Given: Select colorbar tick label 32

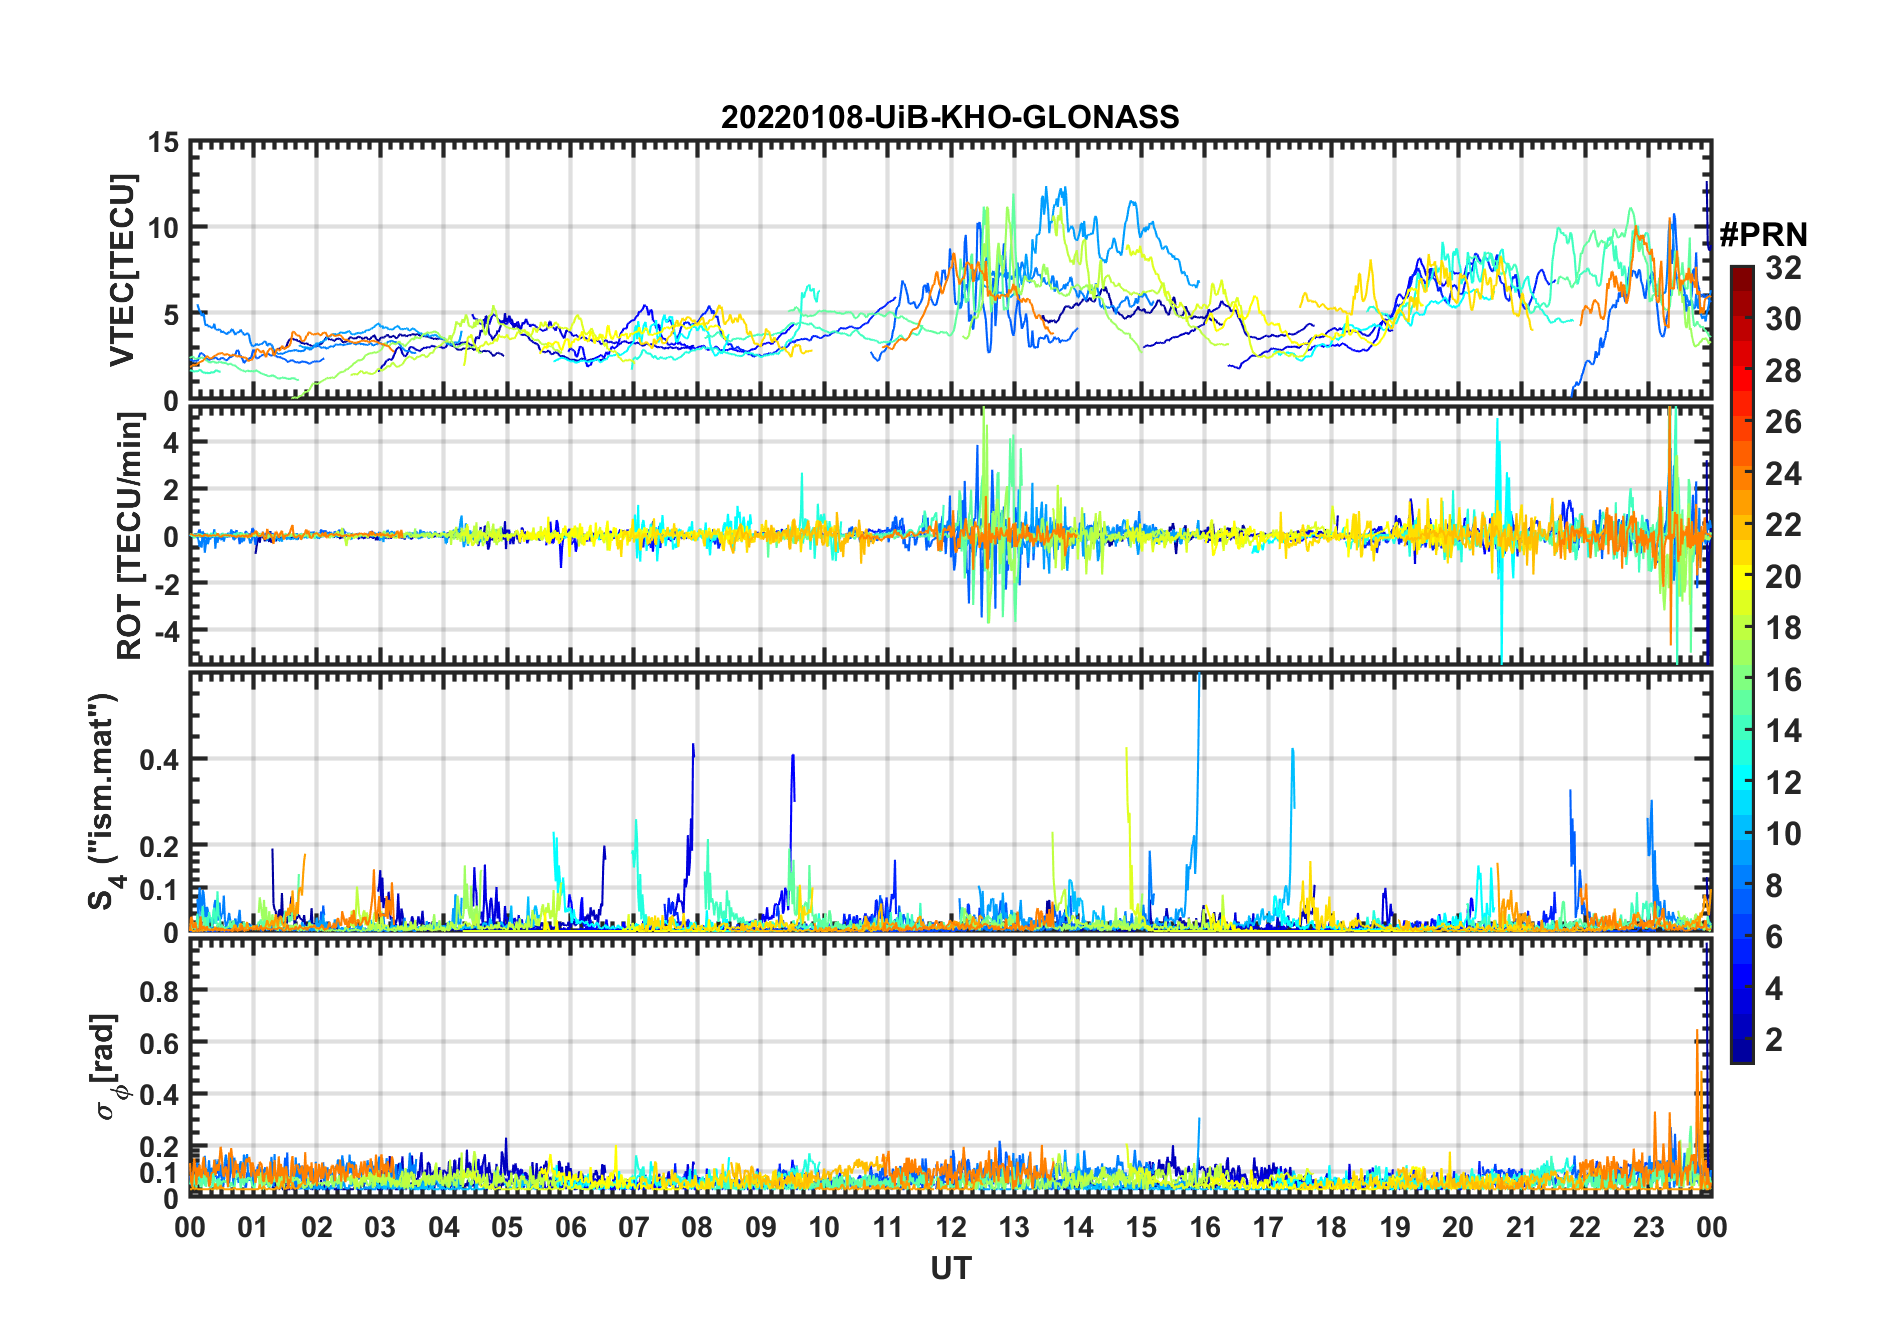Looking at the screenshot, I should pyautogui.click(x=1783, y=268).
